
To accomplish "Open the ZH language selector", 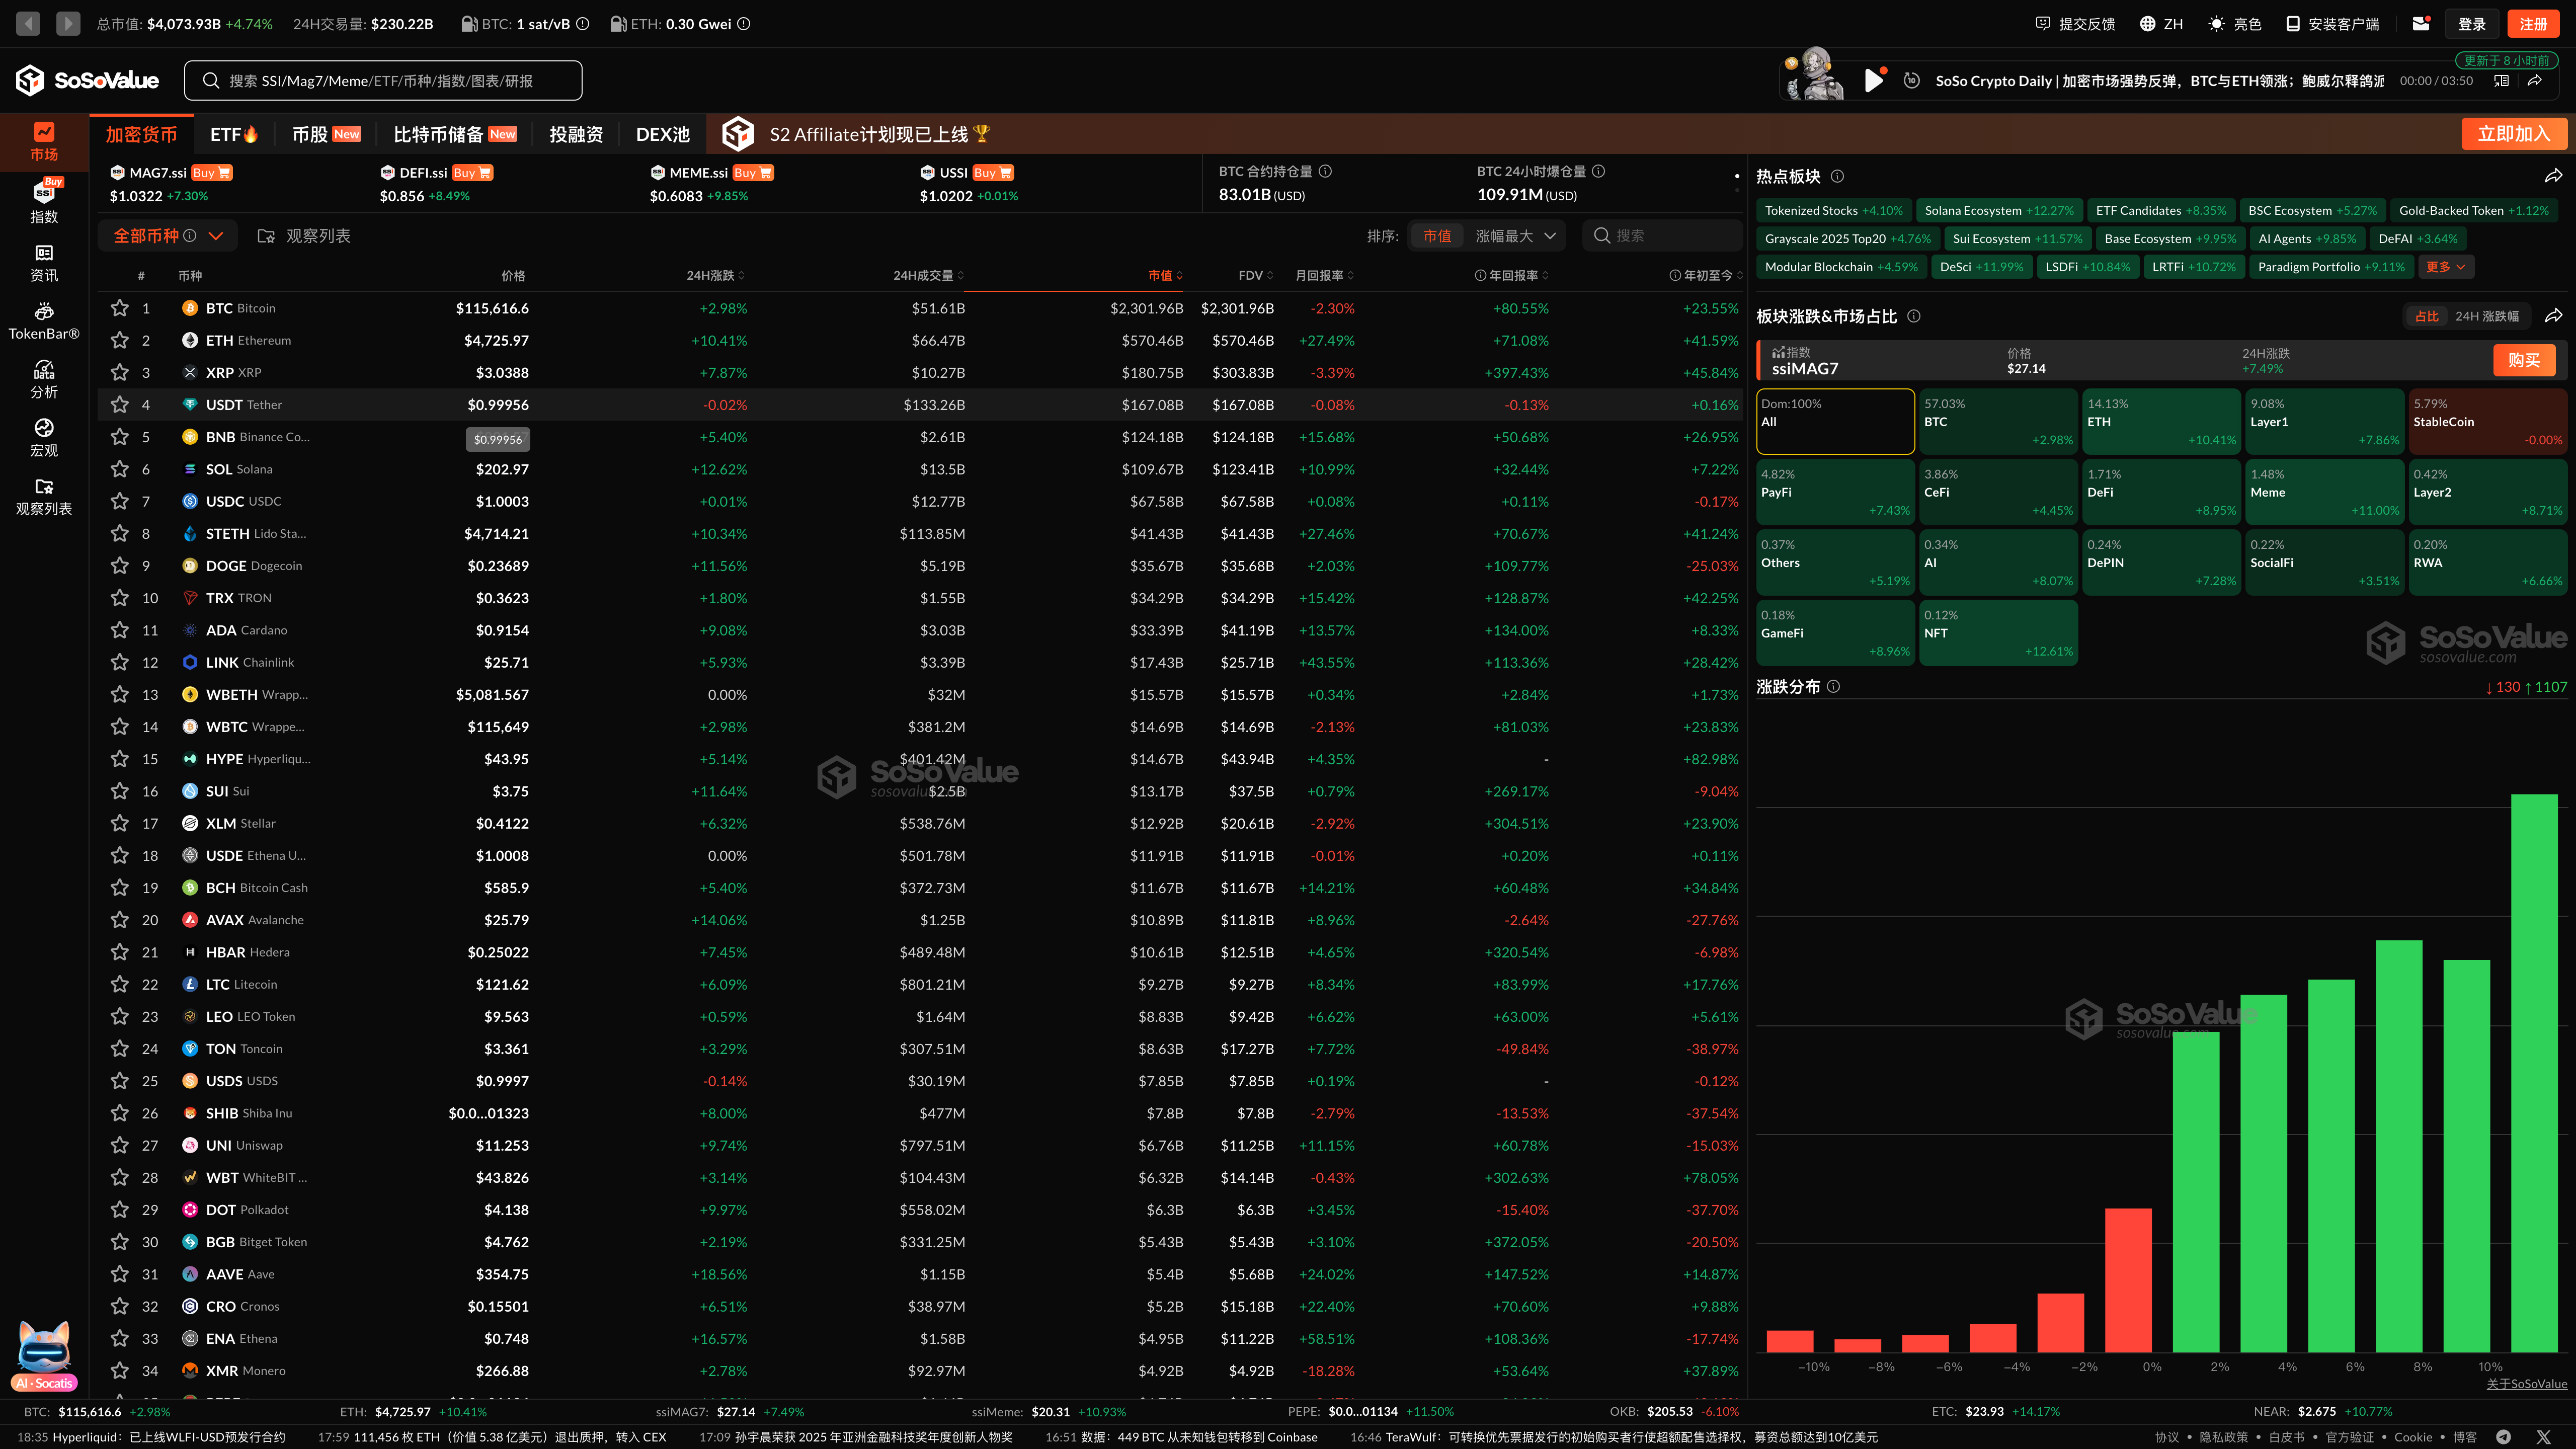I will click(2162, 24).
